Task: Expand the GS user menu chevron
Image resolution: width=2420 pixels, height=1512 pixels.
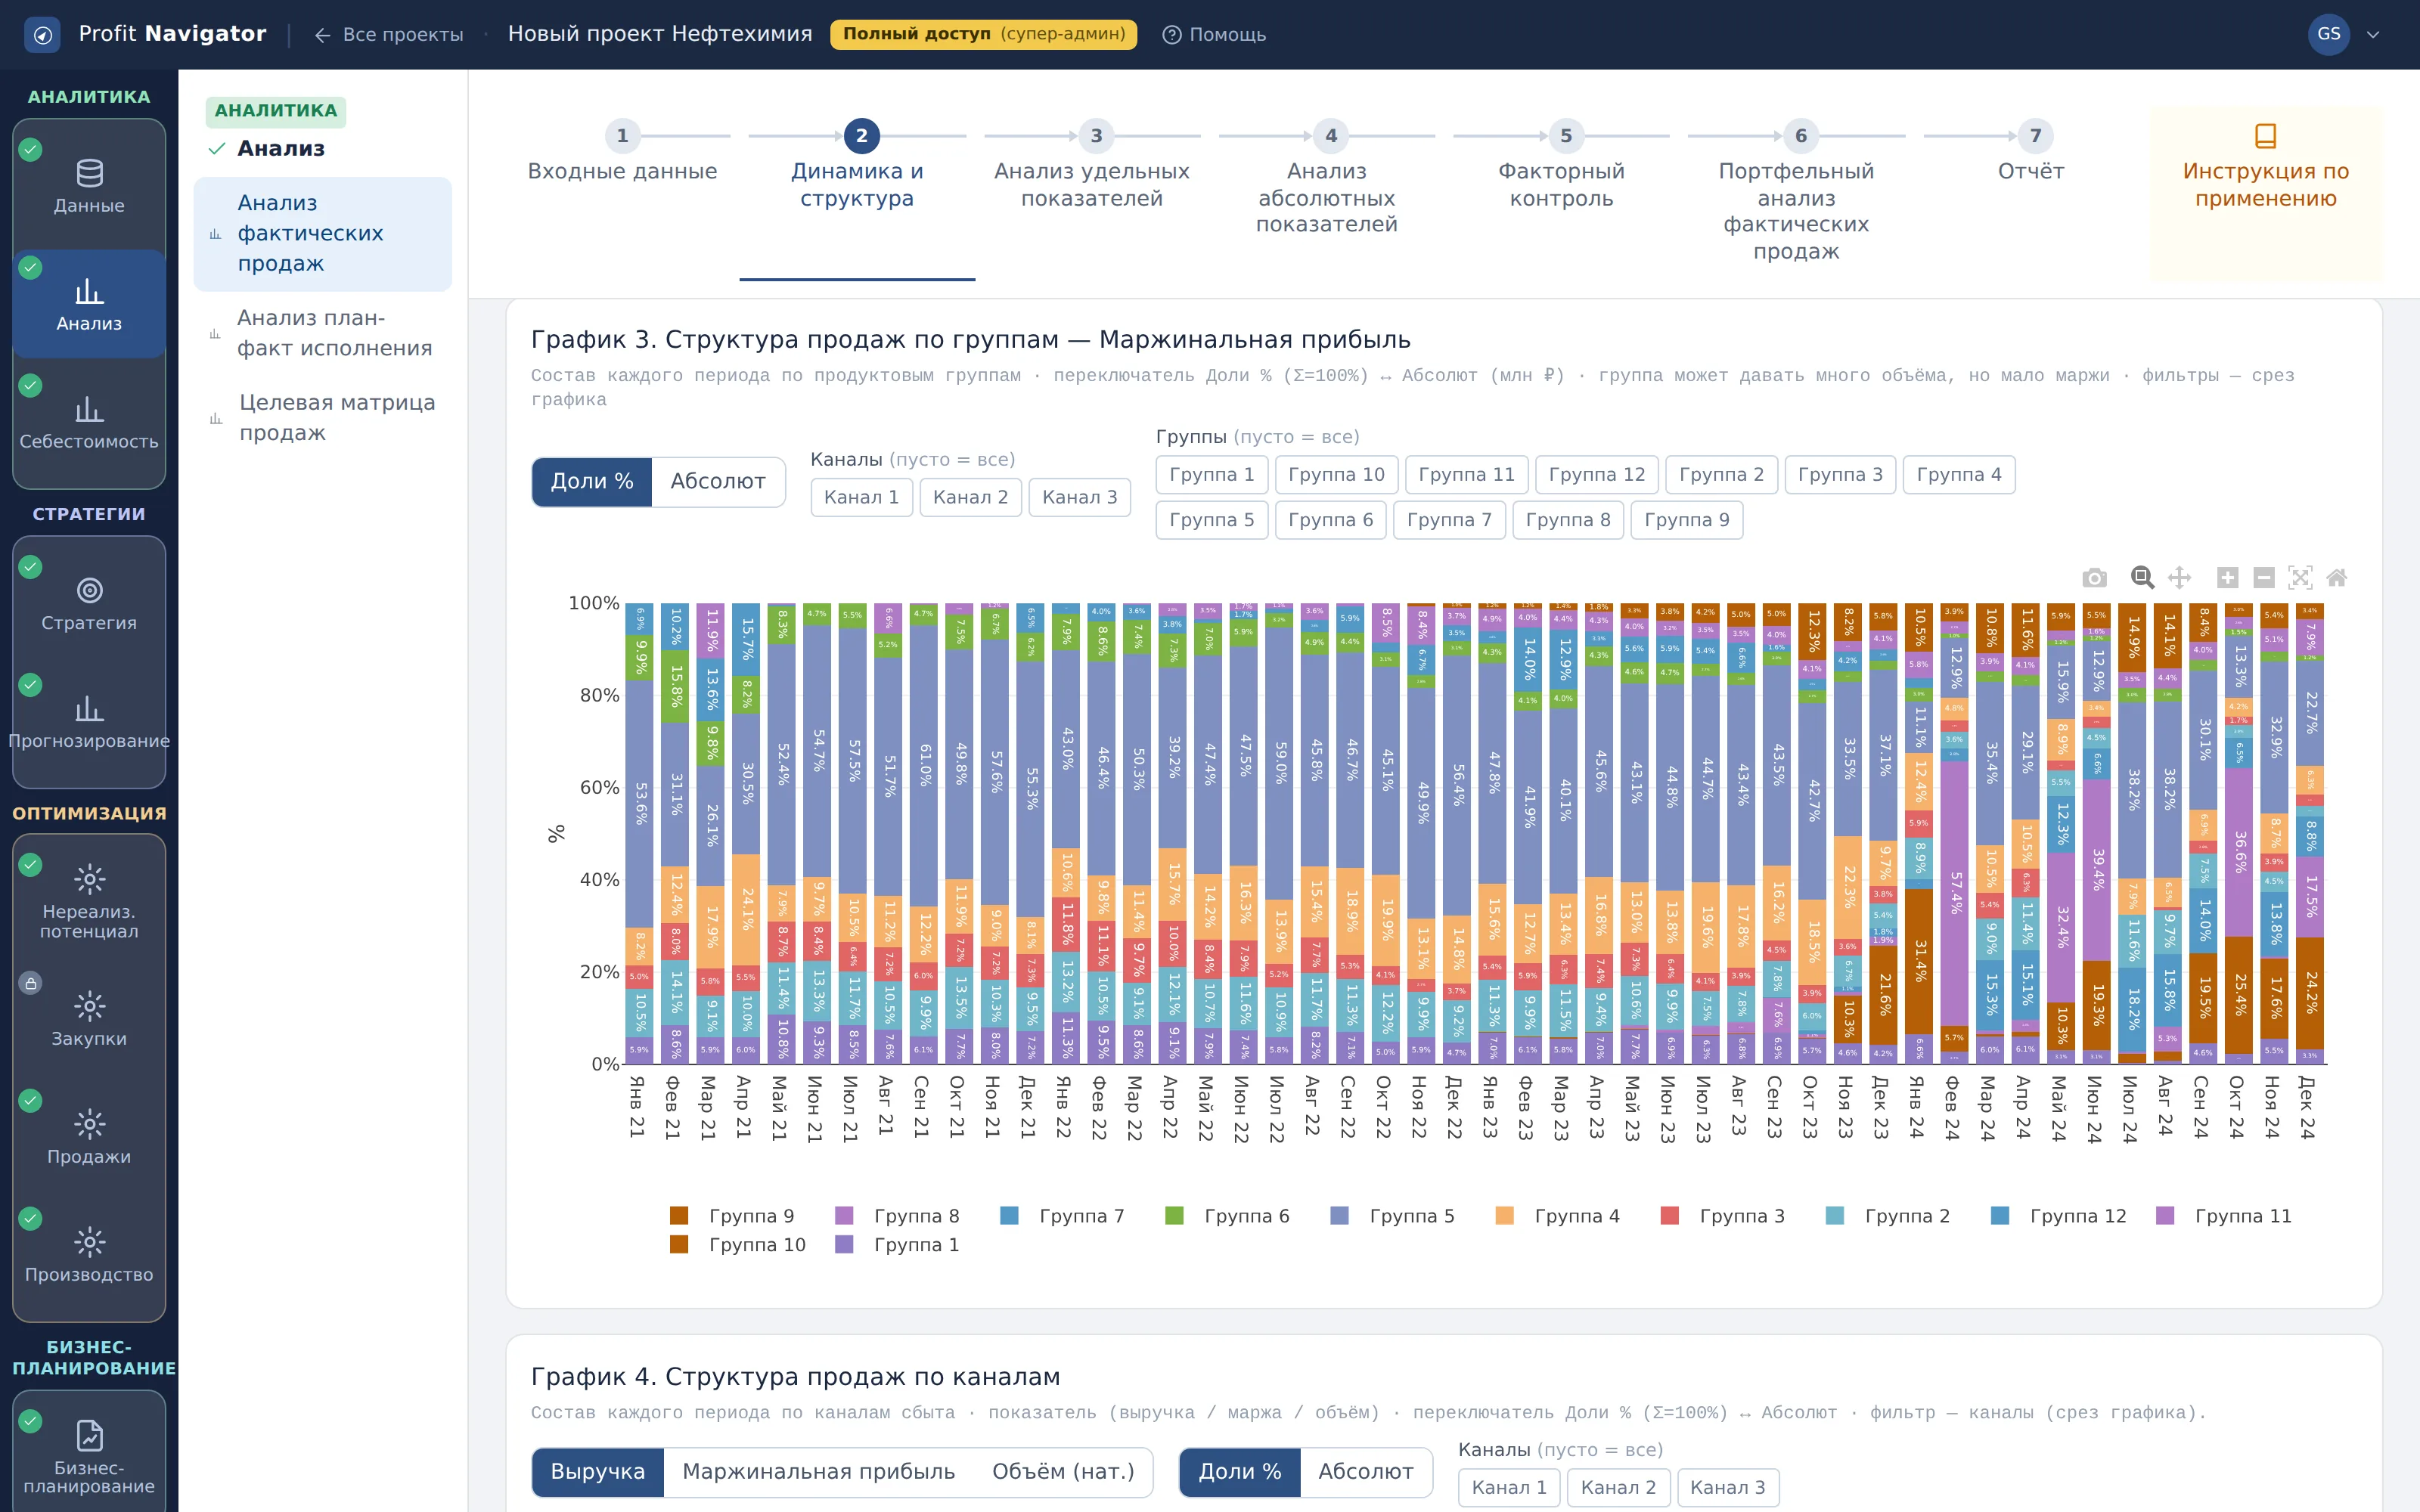Action: click(x=2373, y=35)
